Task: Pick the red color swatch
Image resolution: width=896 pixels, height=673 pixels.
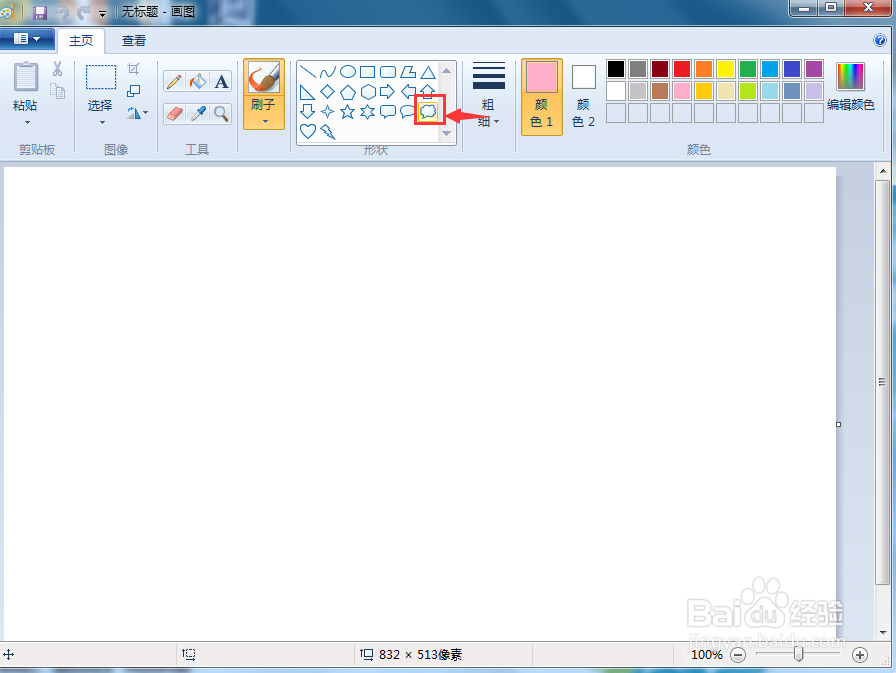Action: 682,69
